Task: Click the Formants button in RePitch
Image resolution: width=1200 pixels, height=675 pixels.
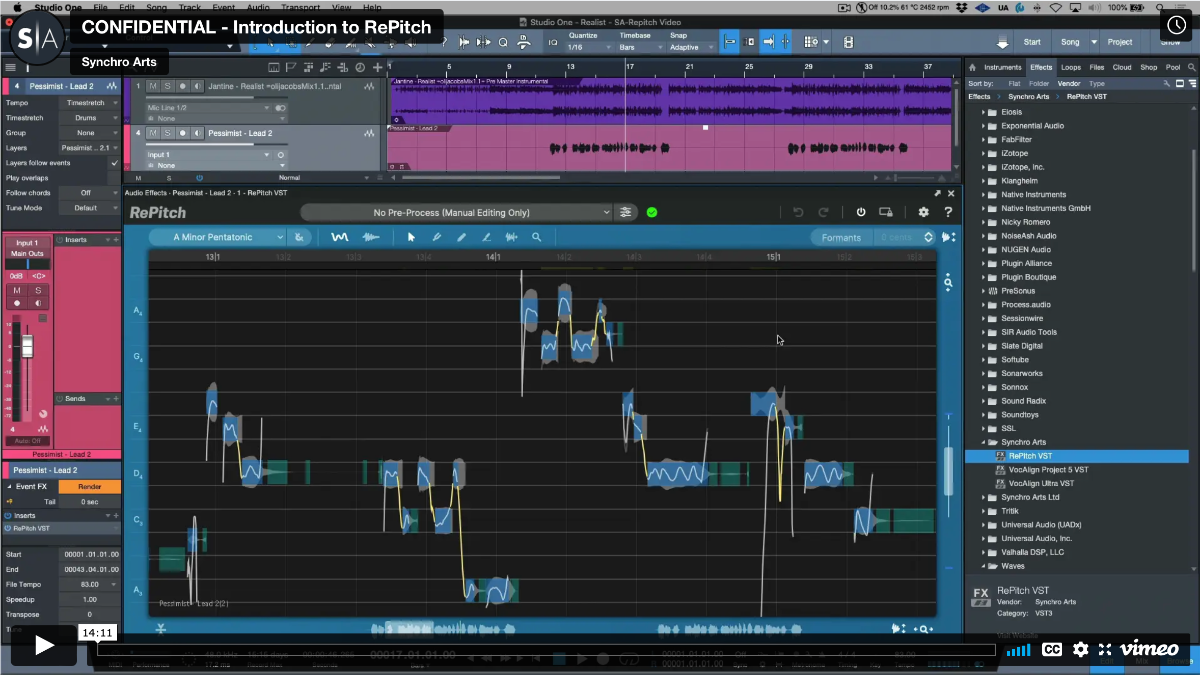Action: point(841,237)
